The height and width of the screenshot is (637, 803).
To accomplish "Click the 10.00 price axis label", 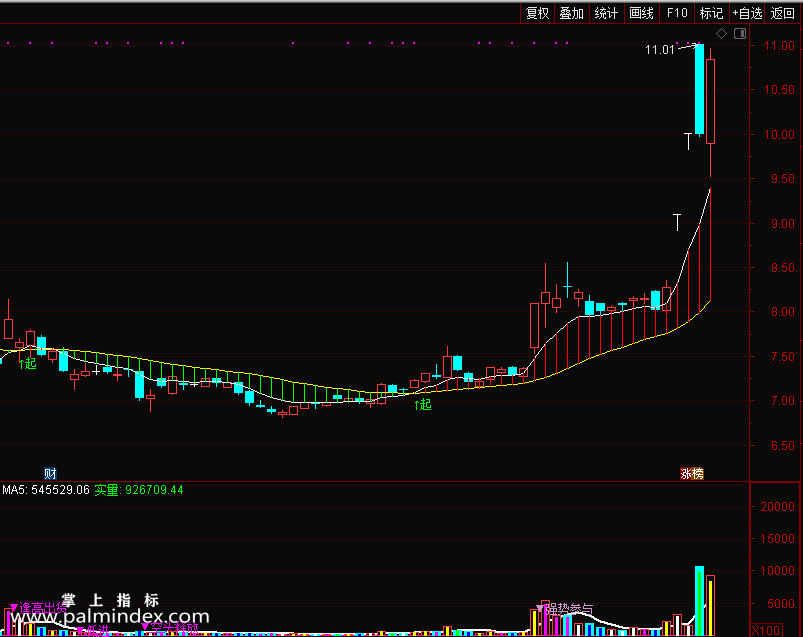I will point(779,135).
